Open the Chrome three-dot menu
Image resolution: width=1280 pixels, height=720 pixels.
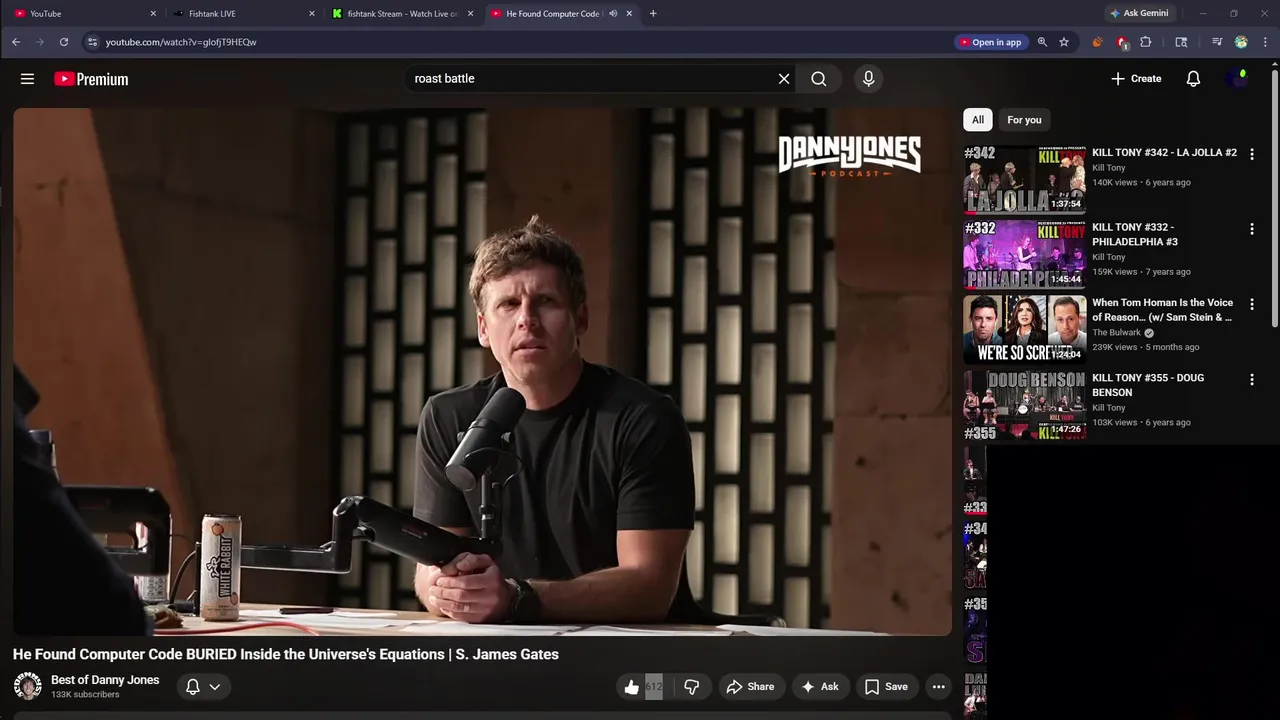click(x=1265, y=42)
